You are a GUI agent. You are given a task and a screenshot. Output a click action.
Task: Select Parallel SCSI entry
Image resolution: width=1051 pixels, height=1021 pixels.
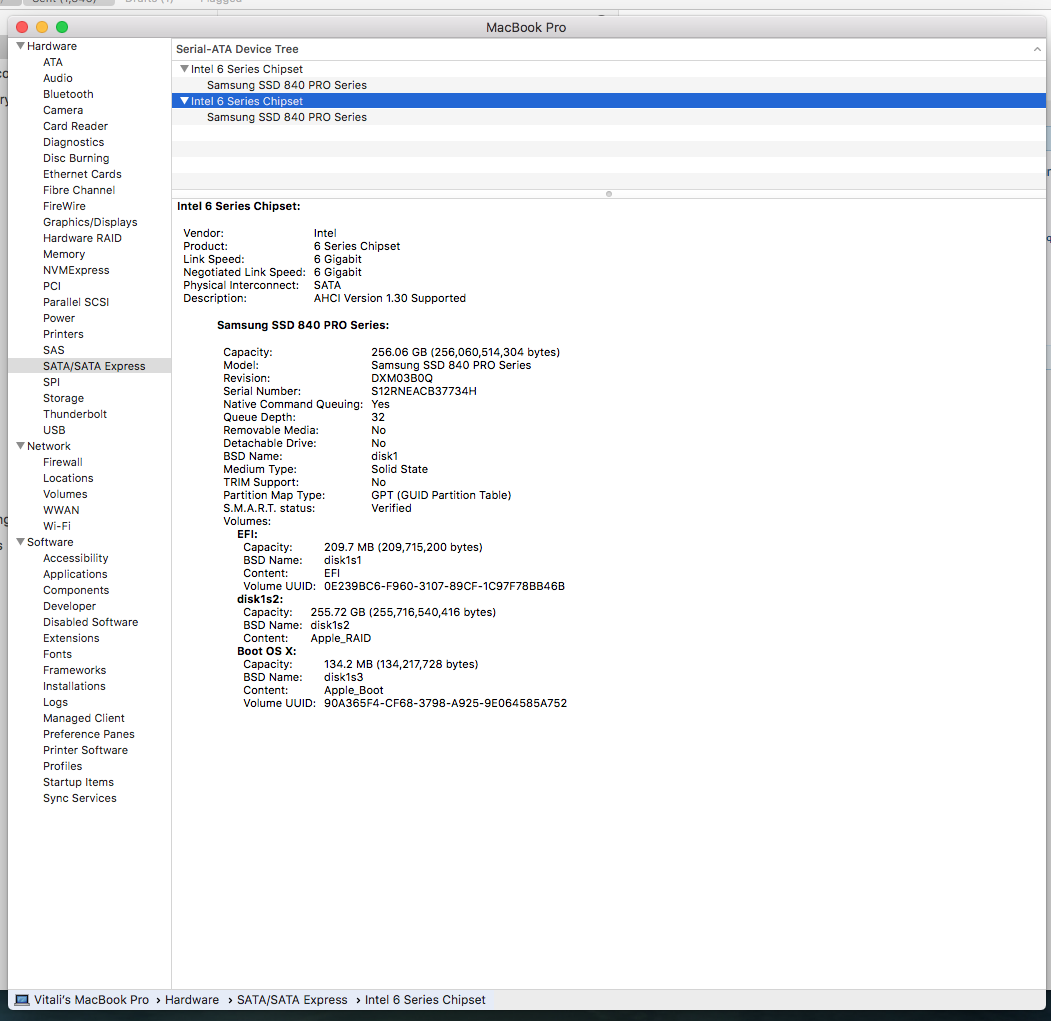point(76,302)
